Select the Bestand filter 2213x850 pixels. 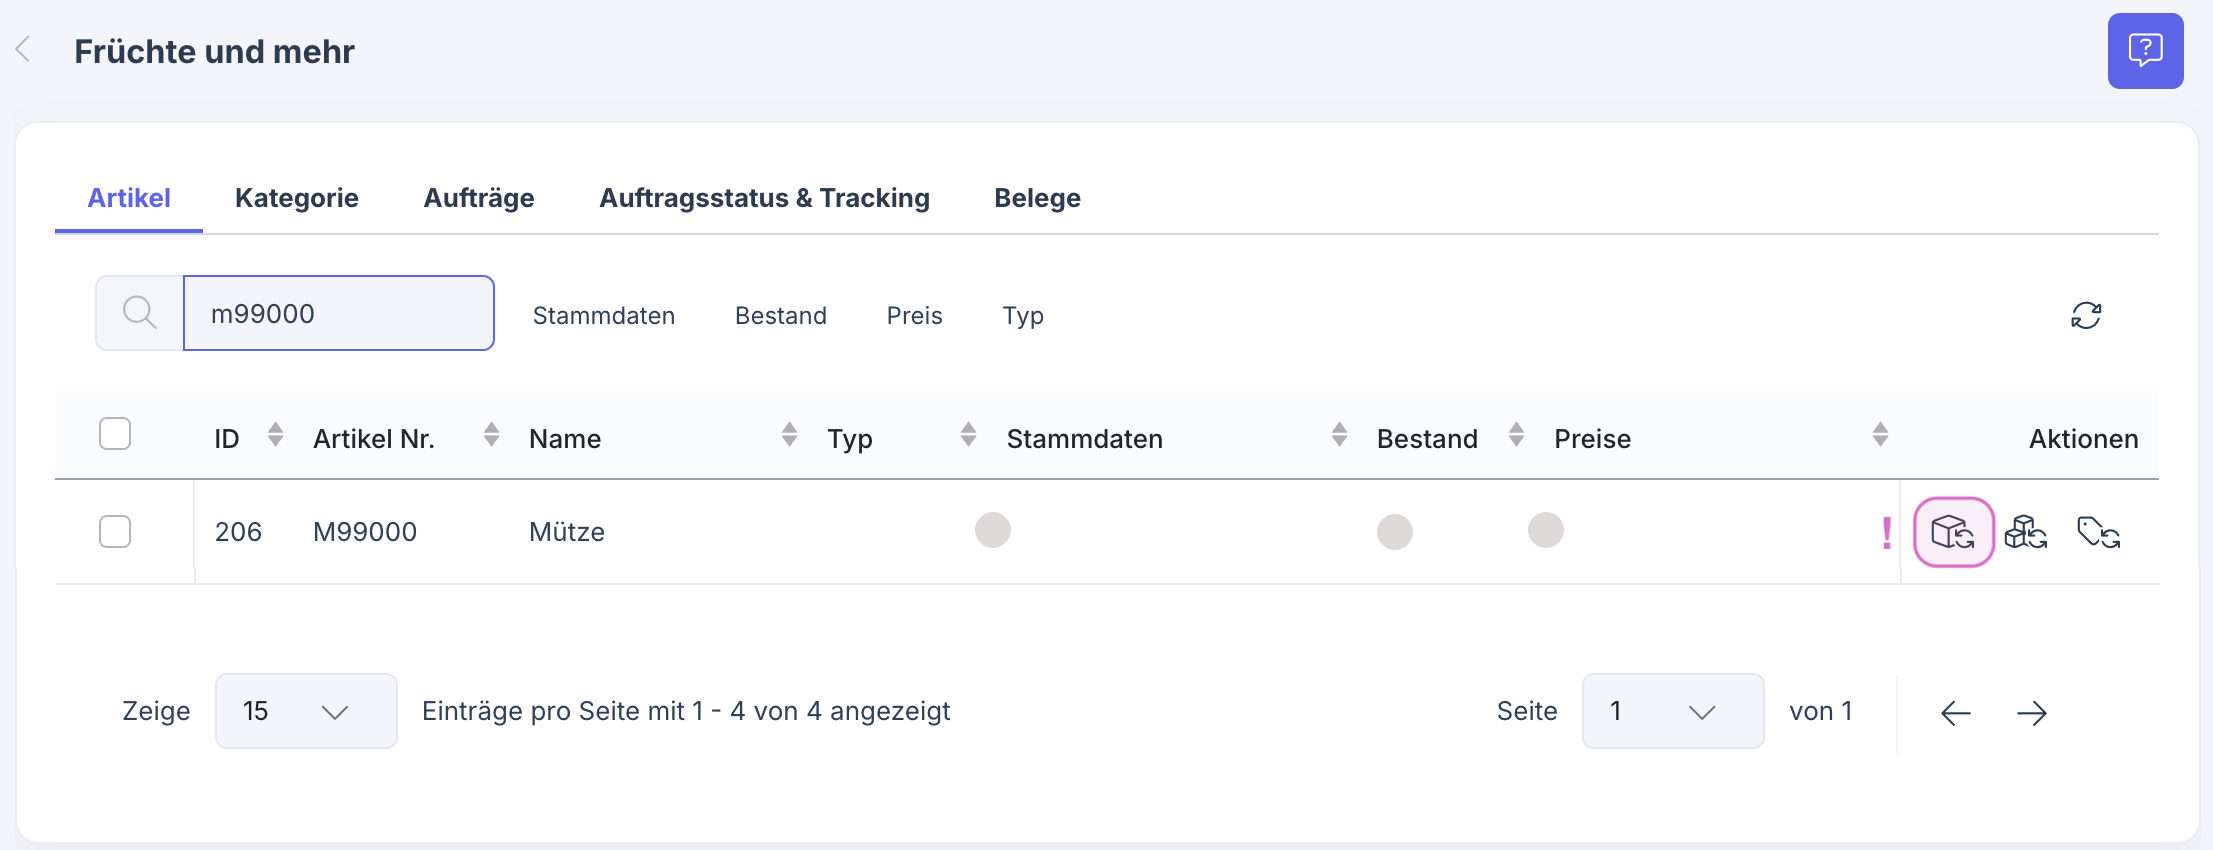(x=781, y=315)
